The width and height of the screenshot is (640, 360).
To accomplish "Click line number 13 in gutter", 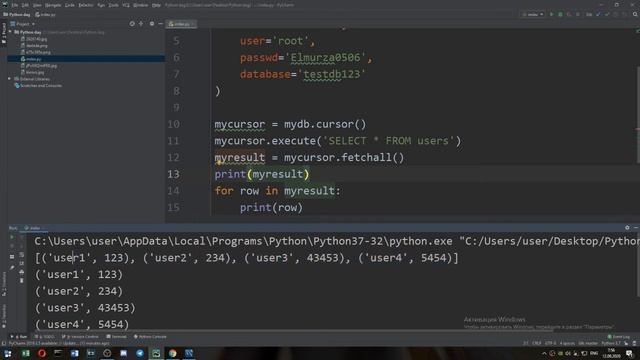I will point(173,174).
